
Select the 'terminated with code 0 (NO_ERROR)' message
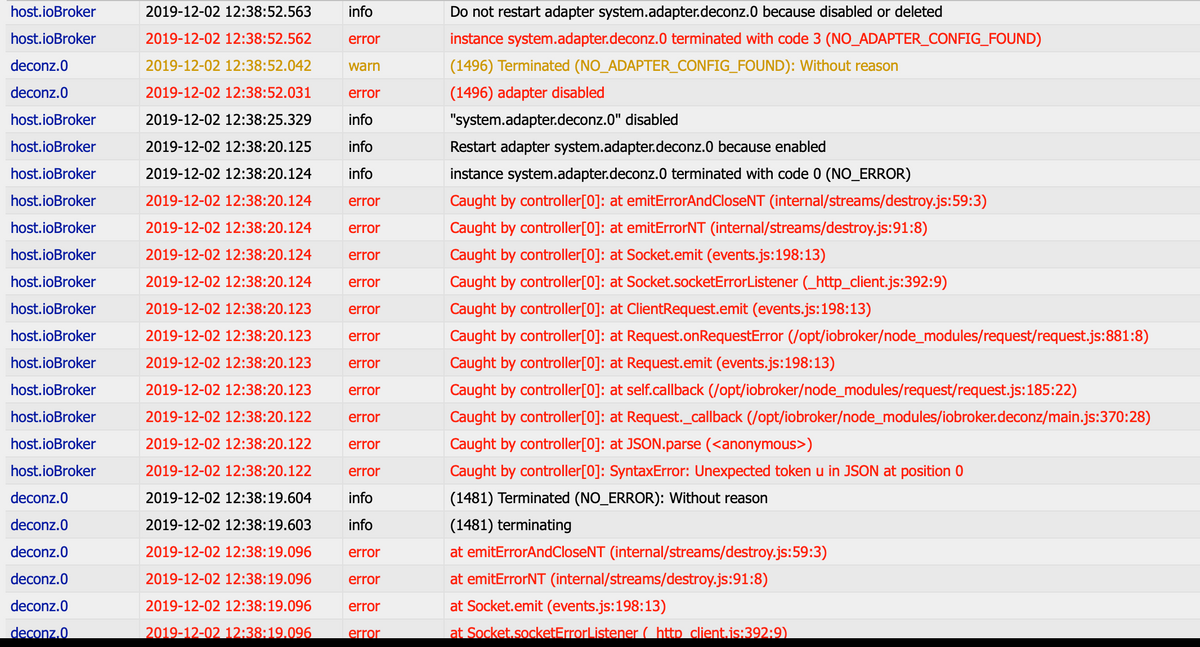680,174
